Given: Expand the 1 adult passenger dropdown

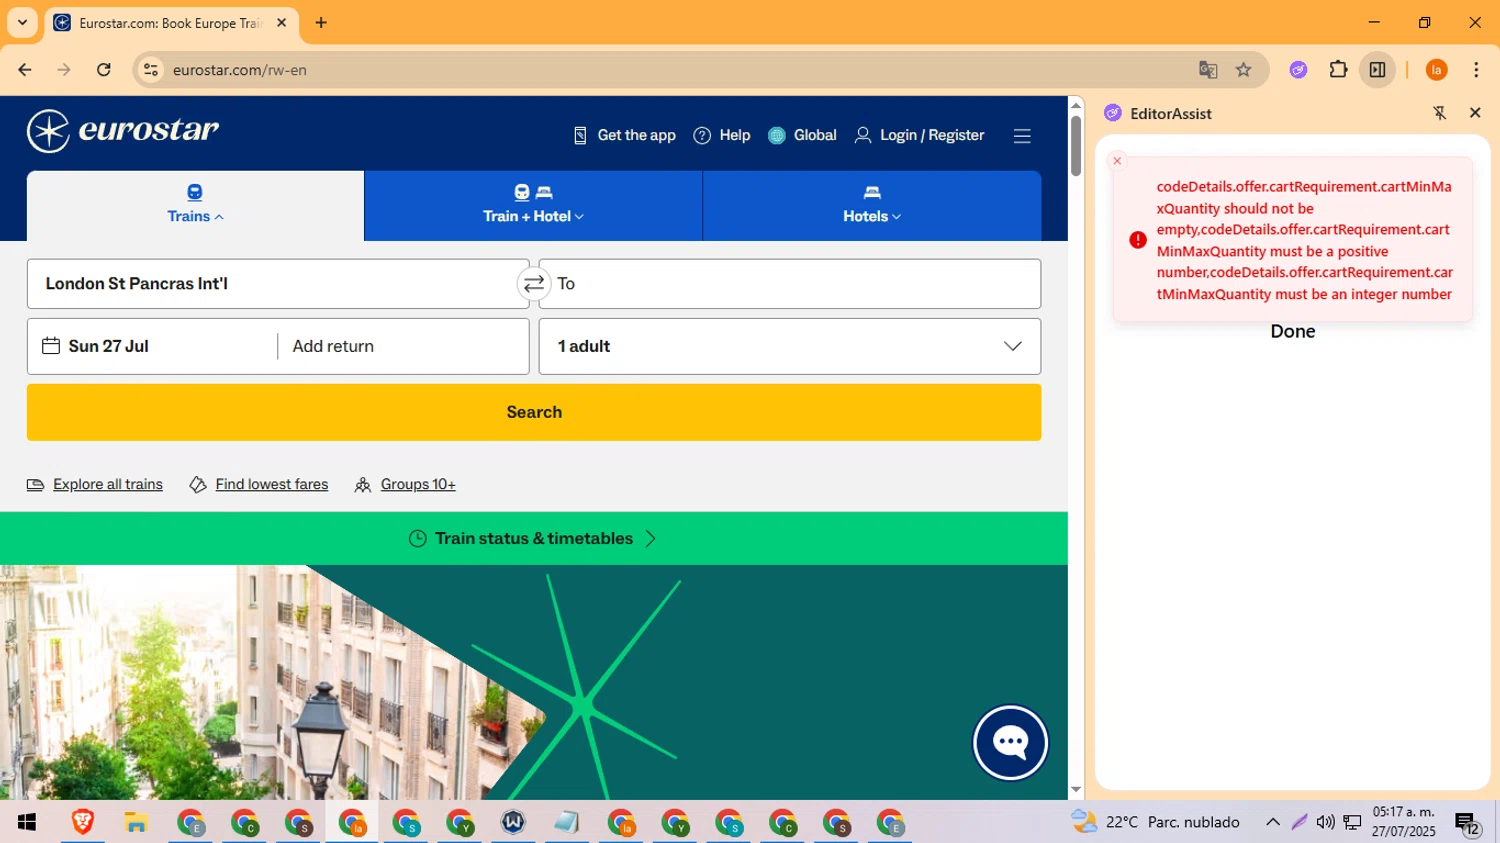Looking at the screenshot, I should coord(790,346).
